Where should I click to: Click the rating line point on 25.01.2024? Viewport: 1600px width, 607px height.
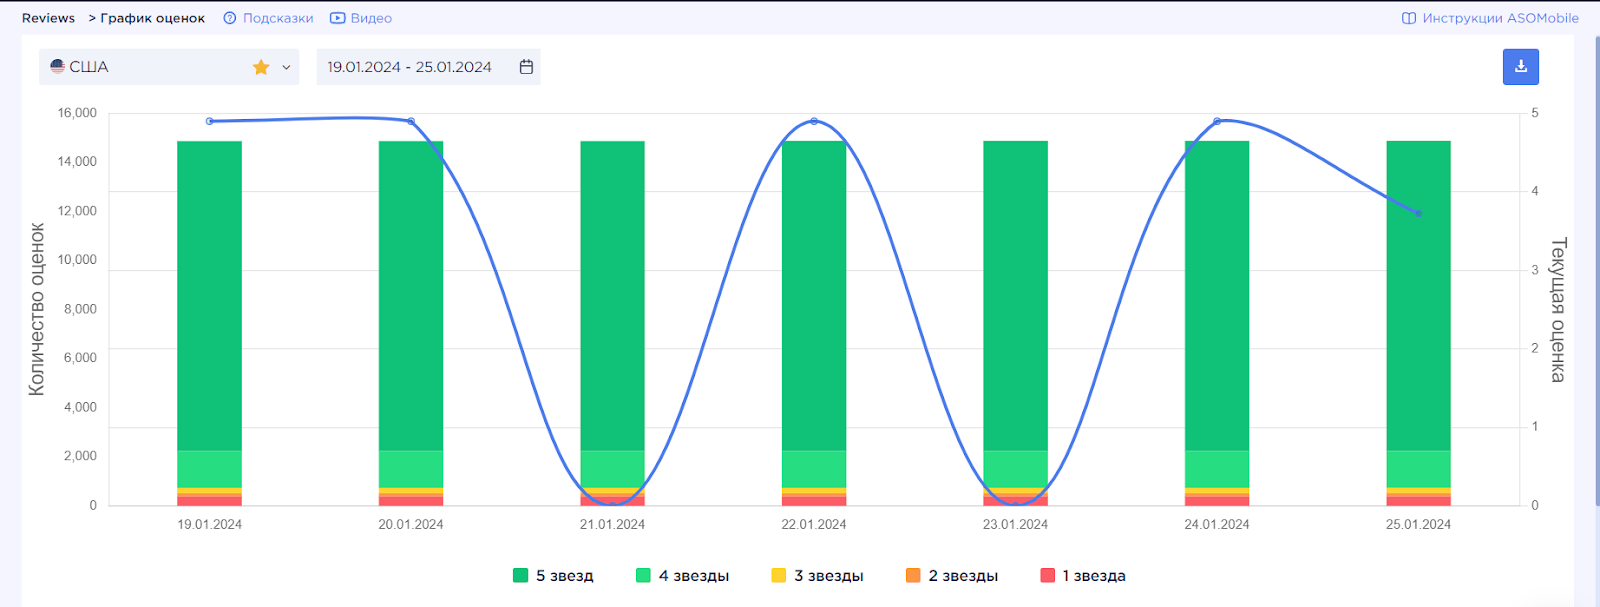click(x=1418, y=213)
